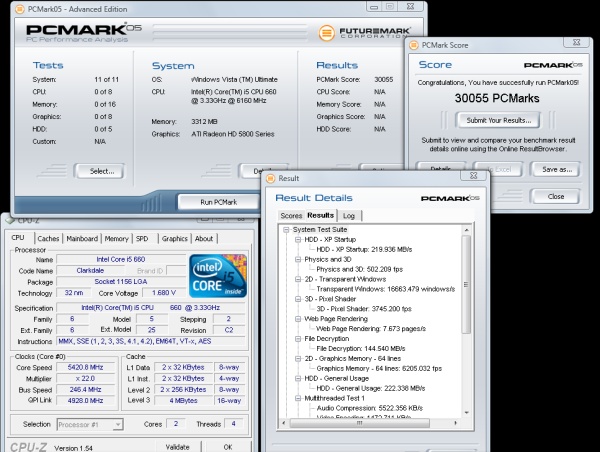Click the Futuremark logo icon in PCMark05 window
The image size is (600, 452).
pos(326,33)
